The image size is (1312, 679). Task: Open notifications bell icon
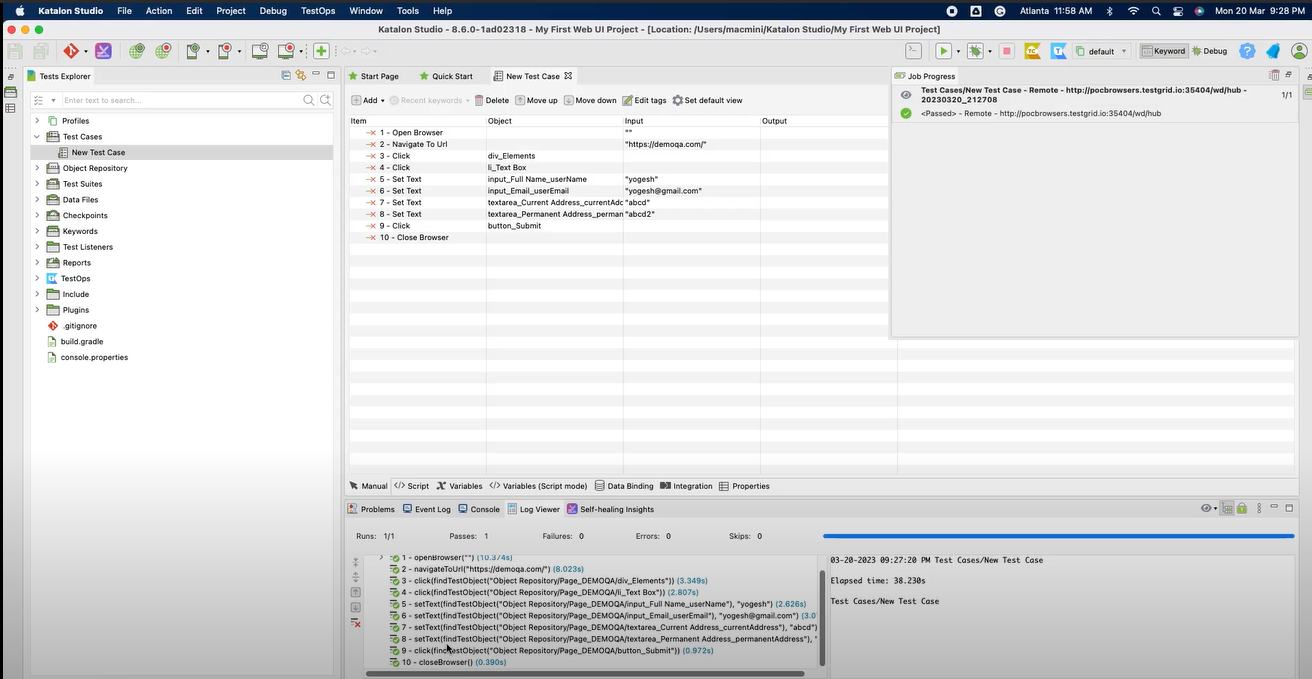1273,51
